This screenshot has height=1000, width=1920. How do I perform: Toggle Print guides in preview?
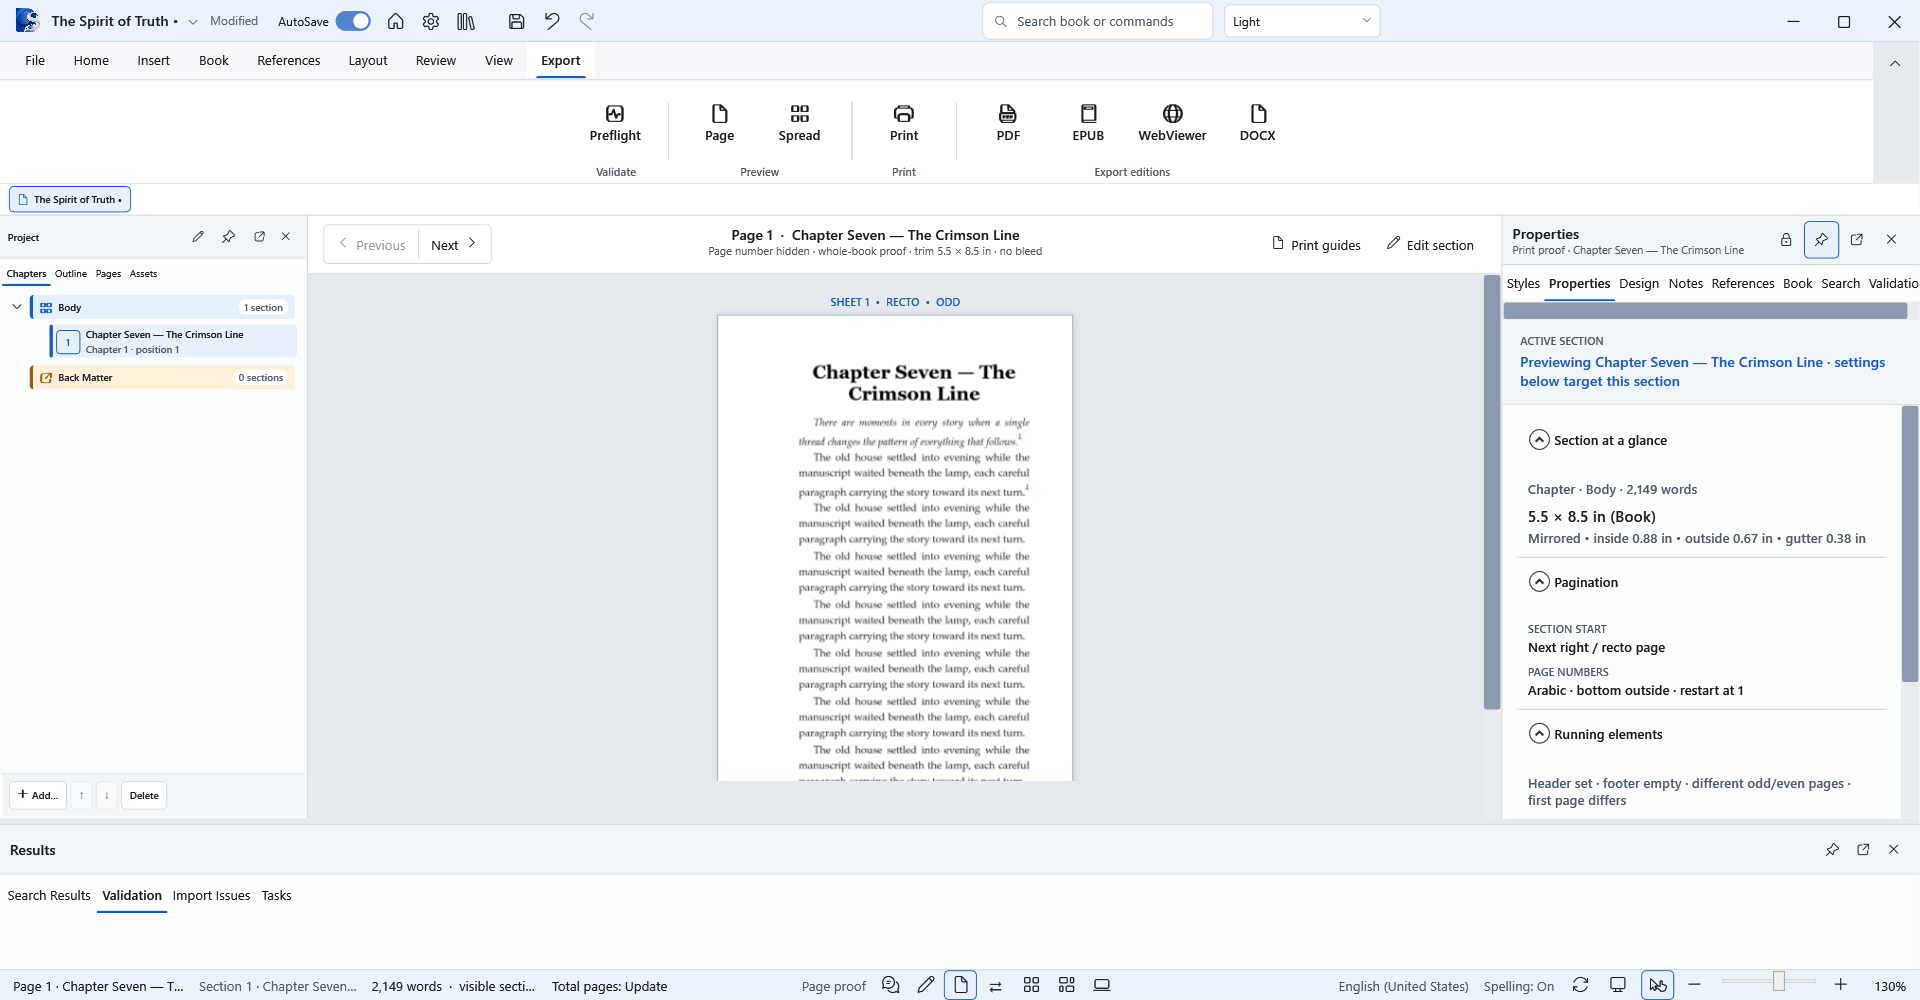point(1316,244)
